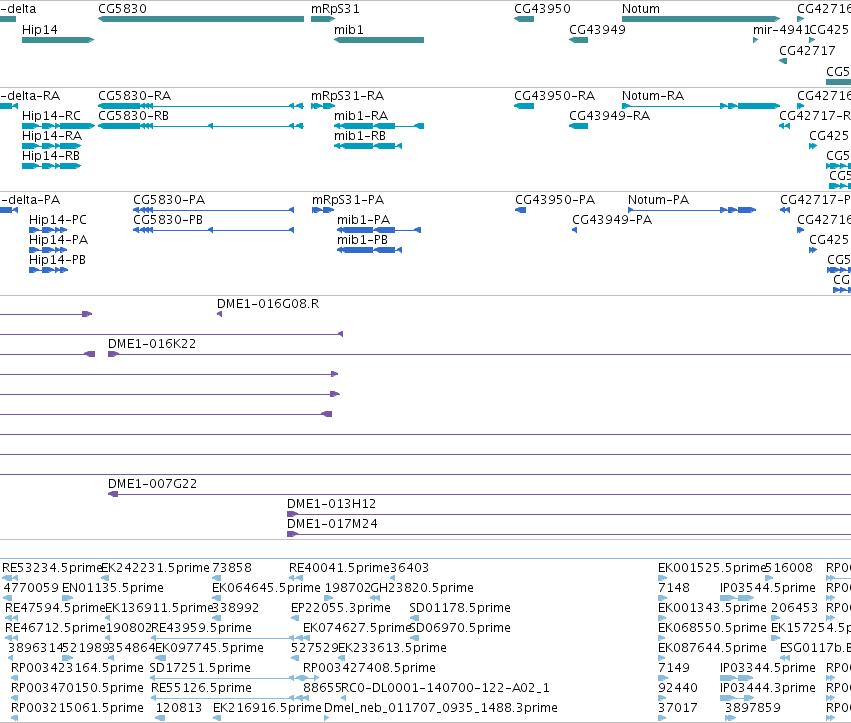Click the CG5830-PB protein label
This screenshot has width=851, height=723.
(x=168, y=220)
